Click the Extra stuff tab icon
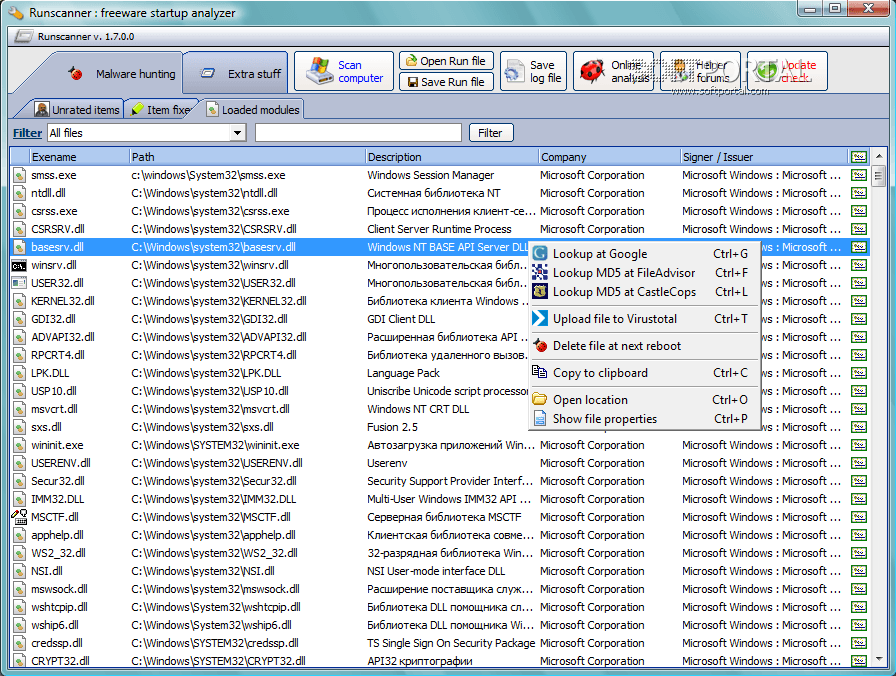The width and height of the screenshot is (896, 676). [207, 73]
